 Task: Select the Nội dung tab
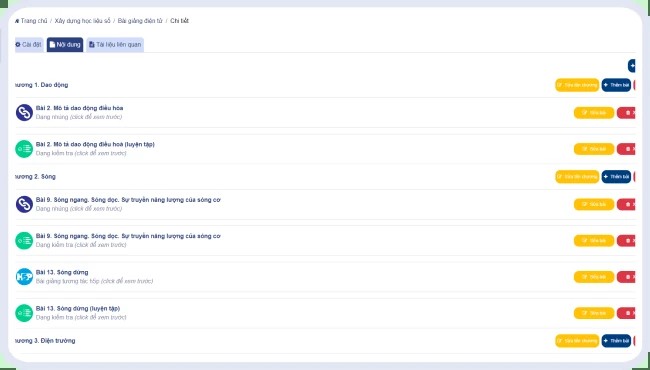[65, 44]
